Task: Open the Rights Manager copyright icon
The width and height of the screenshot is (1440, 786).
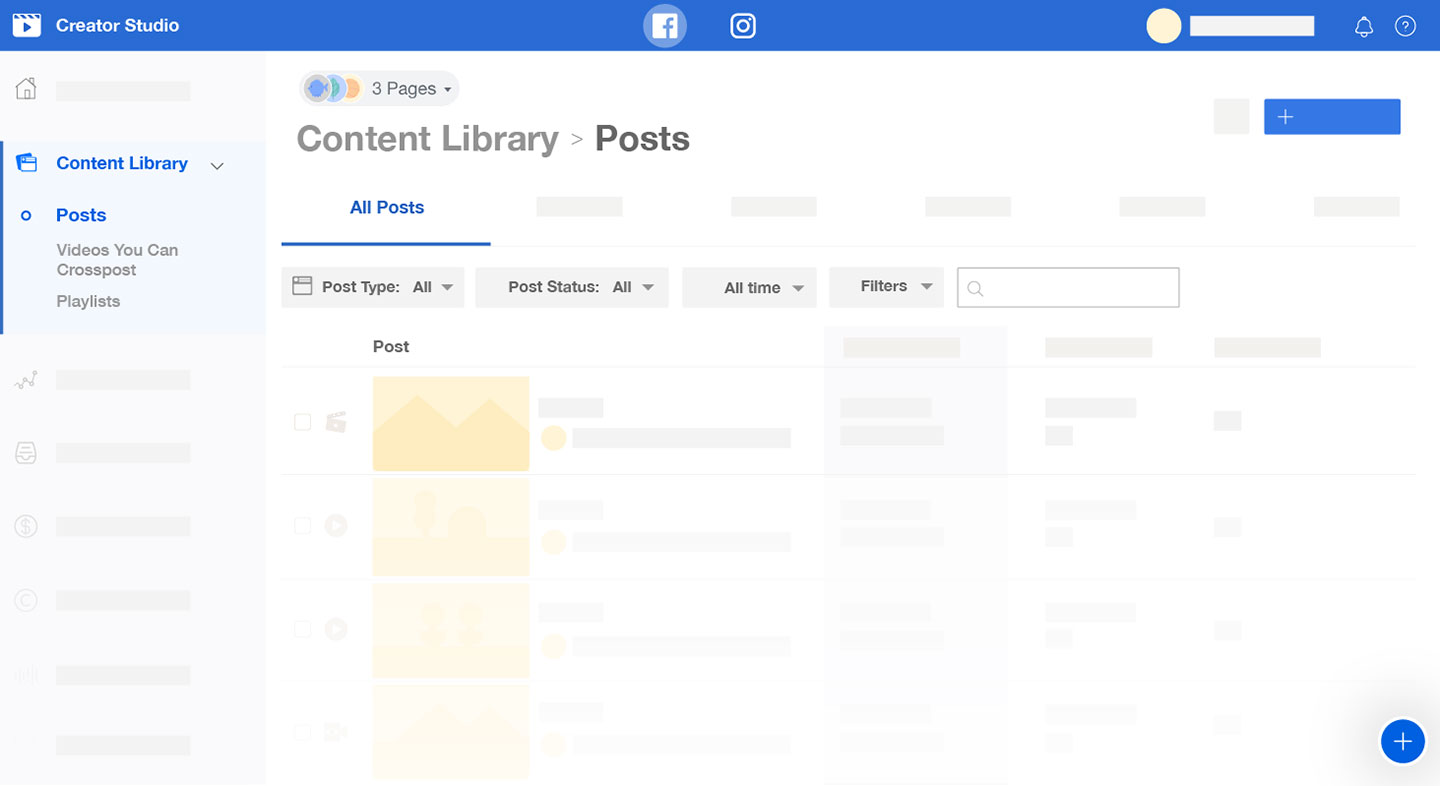Action: [25, 600]
